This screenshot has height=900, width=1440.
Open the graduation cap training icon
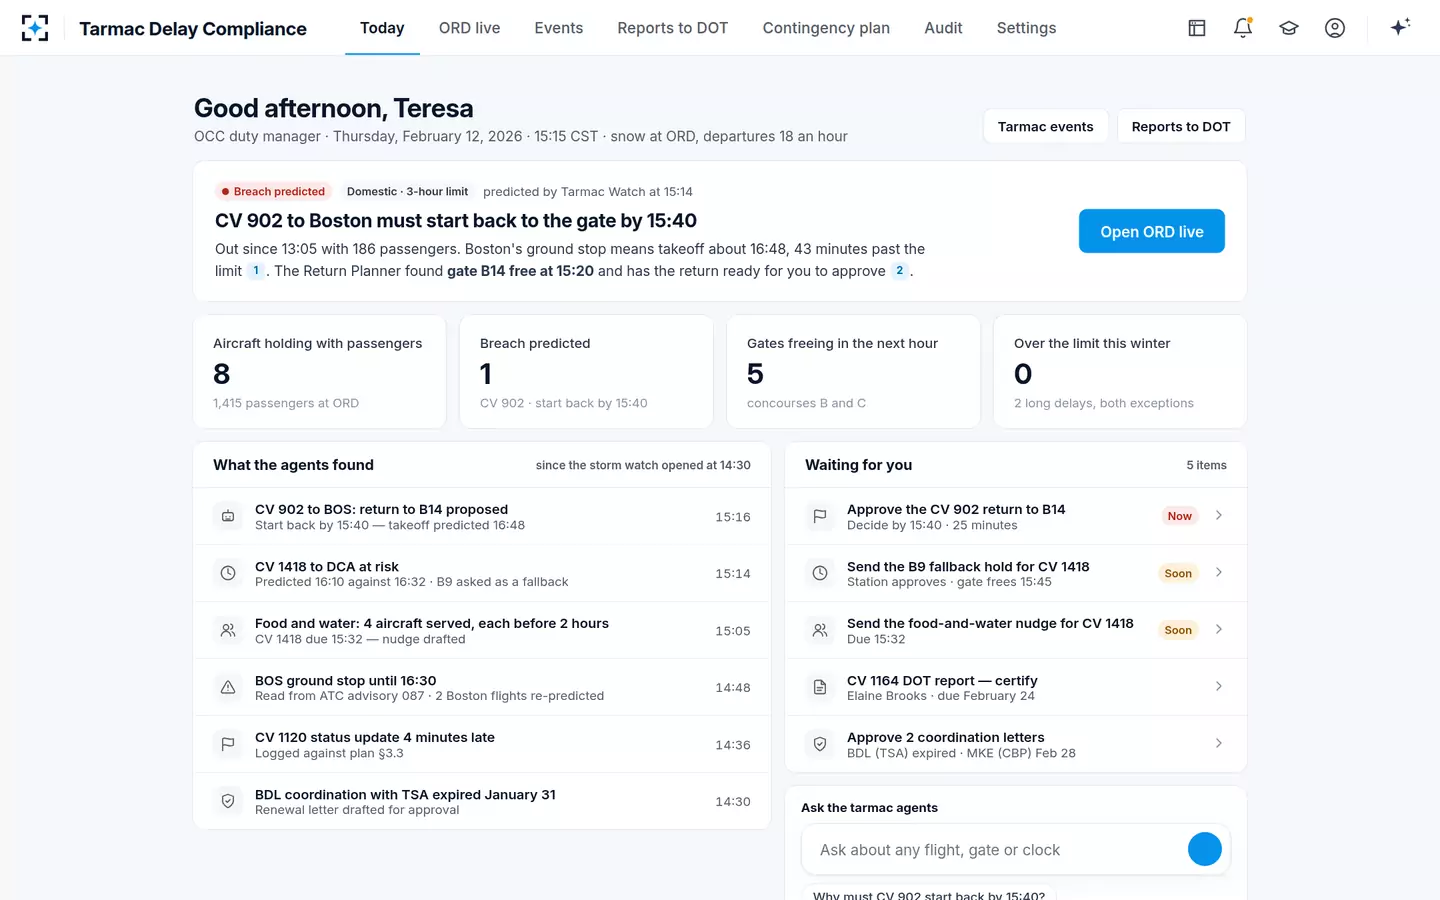pos(1289,28)
